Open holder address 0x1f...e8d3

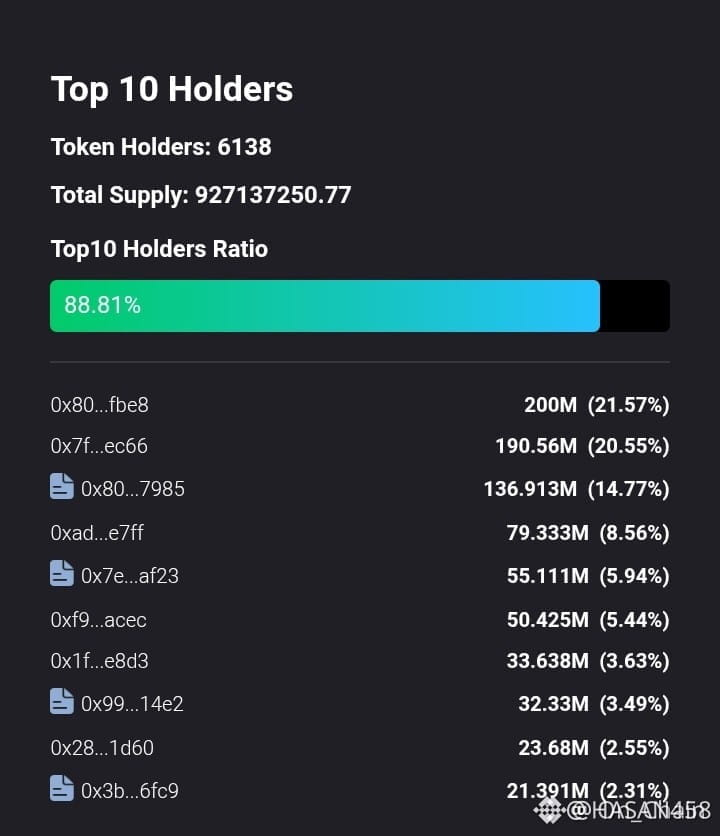point(100,661)
